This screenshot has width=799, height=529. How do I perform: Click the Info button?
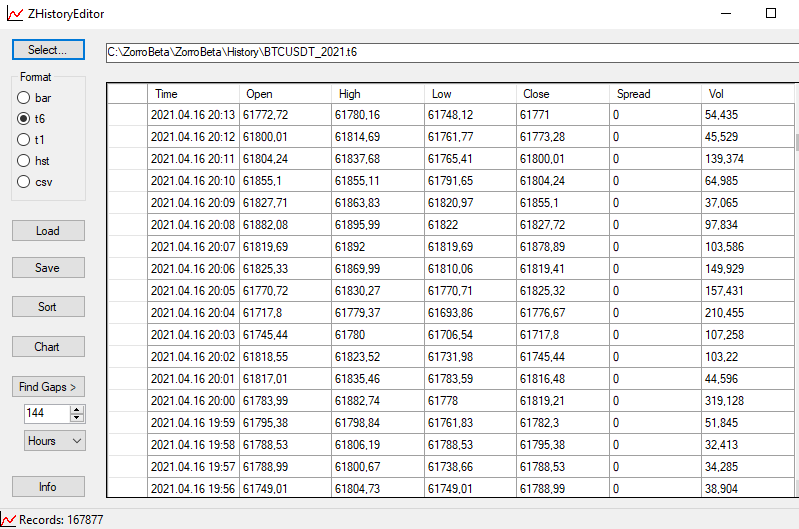[47, 487]
